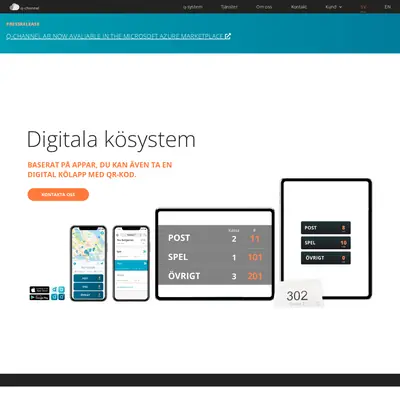
Task: Open the Kontakt page
Action: coord(299,7)
